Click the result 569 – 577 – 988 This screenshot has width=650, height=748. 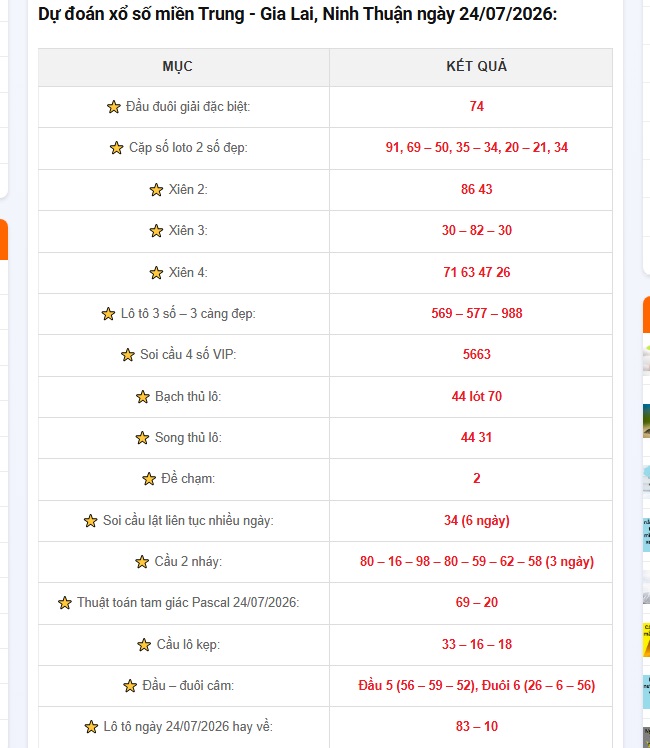click(x=476, y=313)
